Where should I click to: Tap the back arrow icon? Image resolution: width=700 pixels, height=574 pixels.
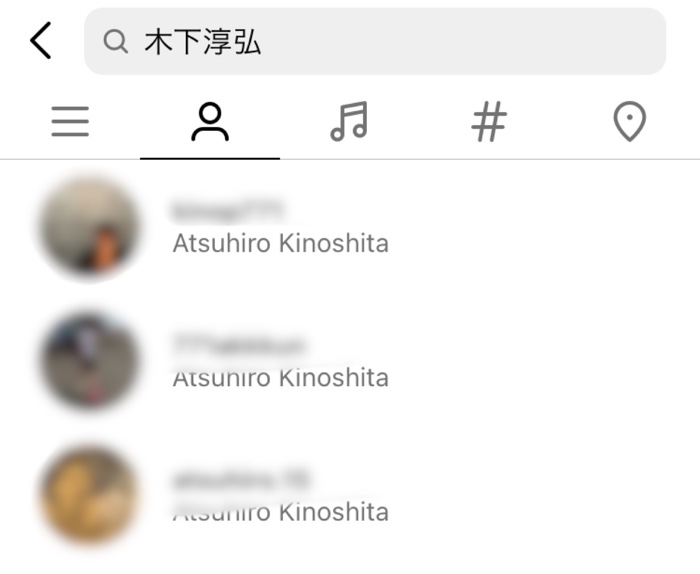click(x=41, y=41)
